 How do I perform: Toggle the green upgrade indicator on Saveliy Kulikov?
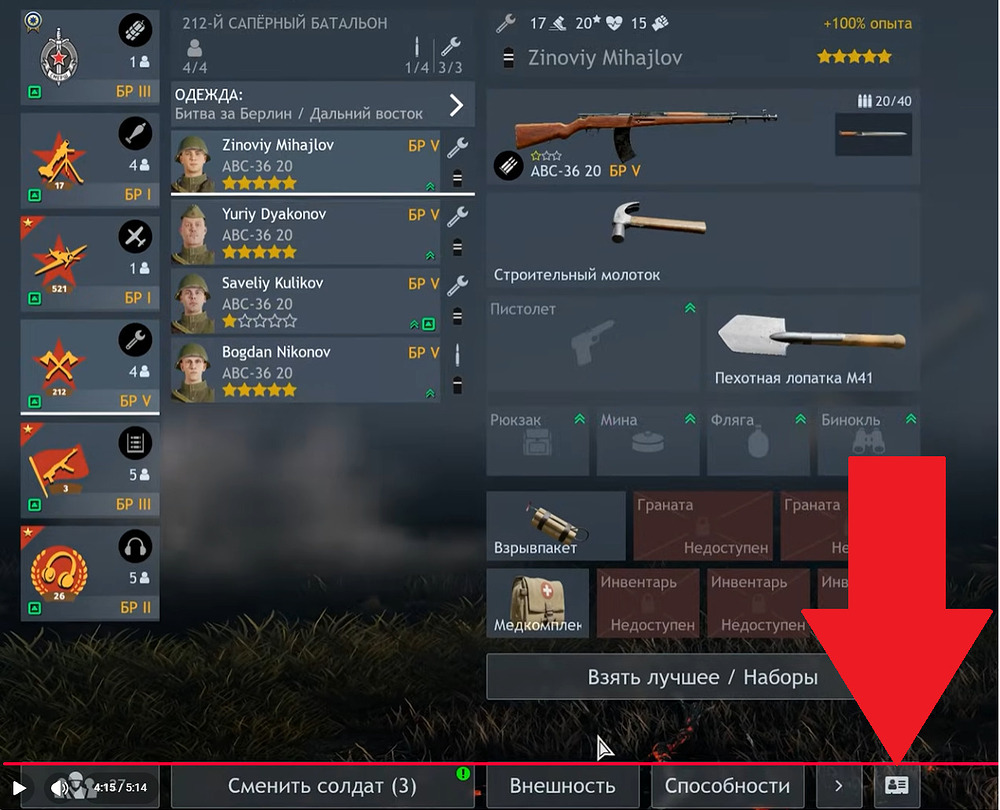(x=429, y=324)
